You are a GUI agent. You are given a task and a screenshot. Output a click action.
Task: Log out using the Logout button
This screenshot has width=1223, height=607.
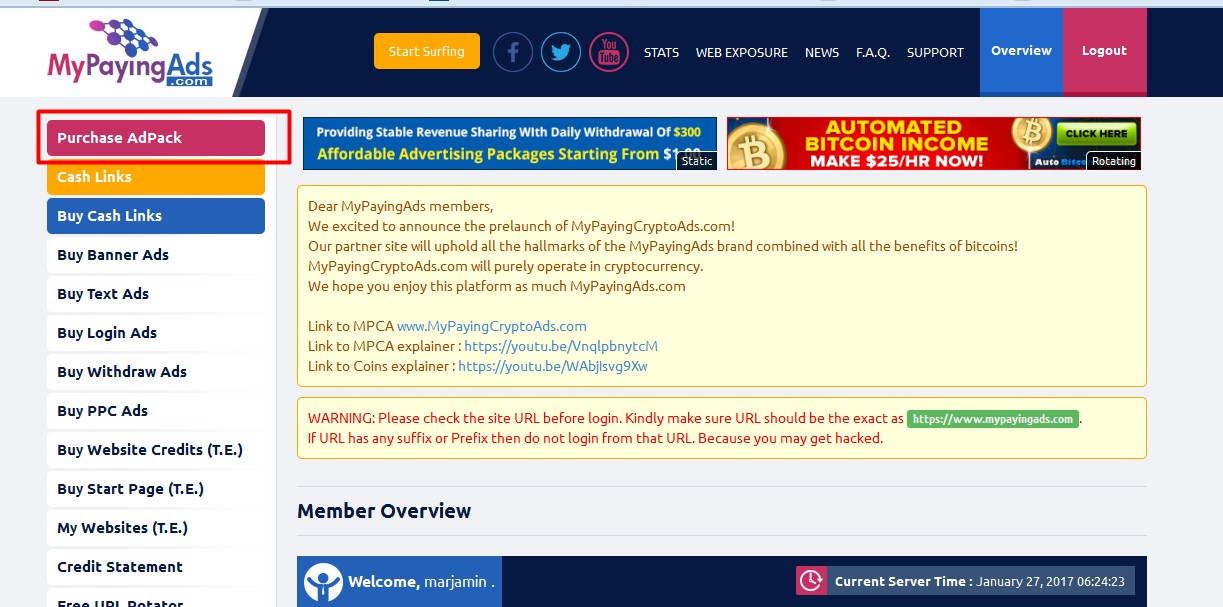(x=1104, y=50)
